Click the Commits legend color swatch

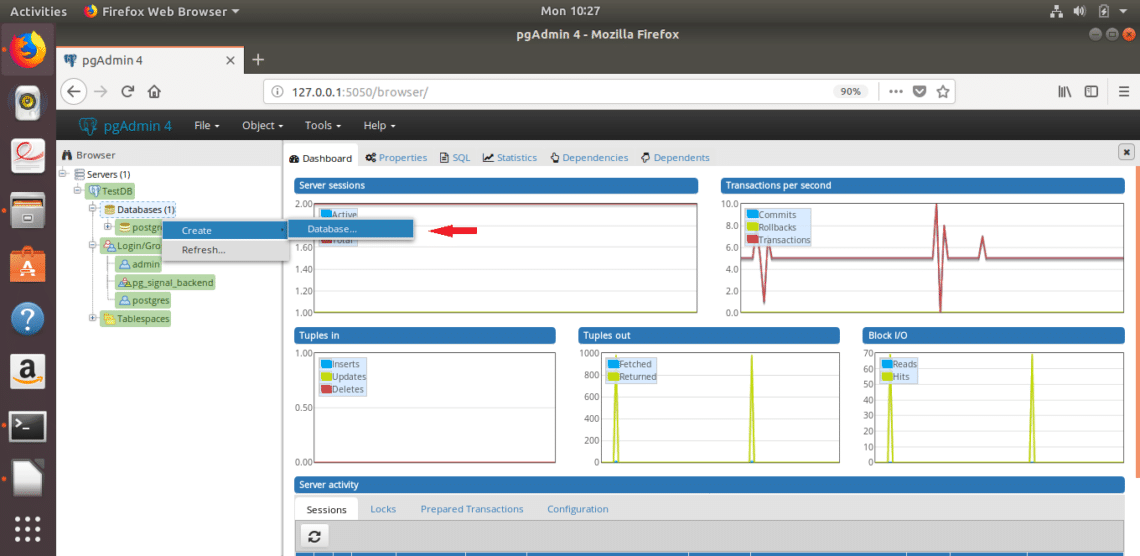pyautogui.click(x=752, y=215)
